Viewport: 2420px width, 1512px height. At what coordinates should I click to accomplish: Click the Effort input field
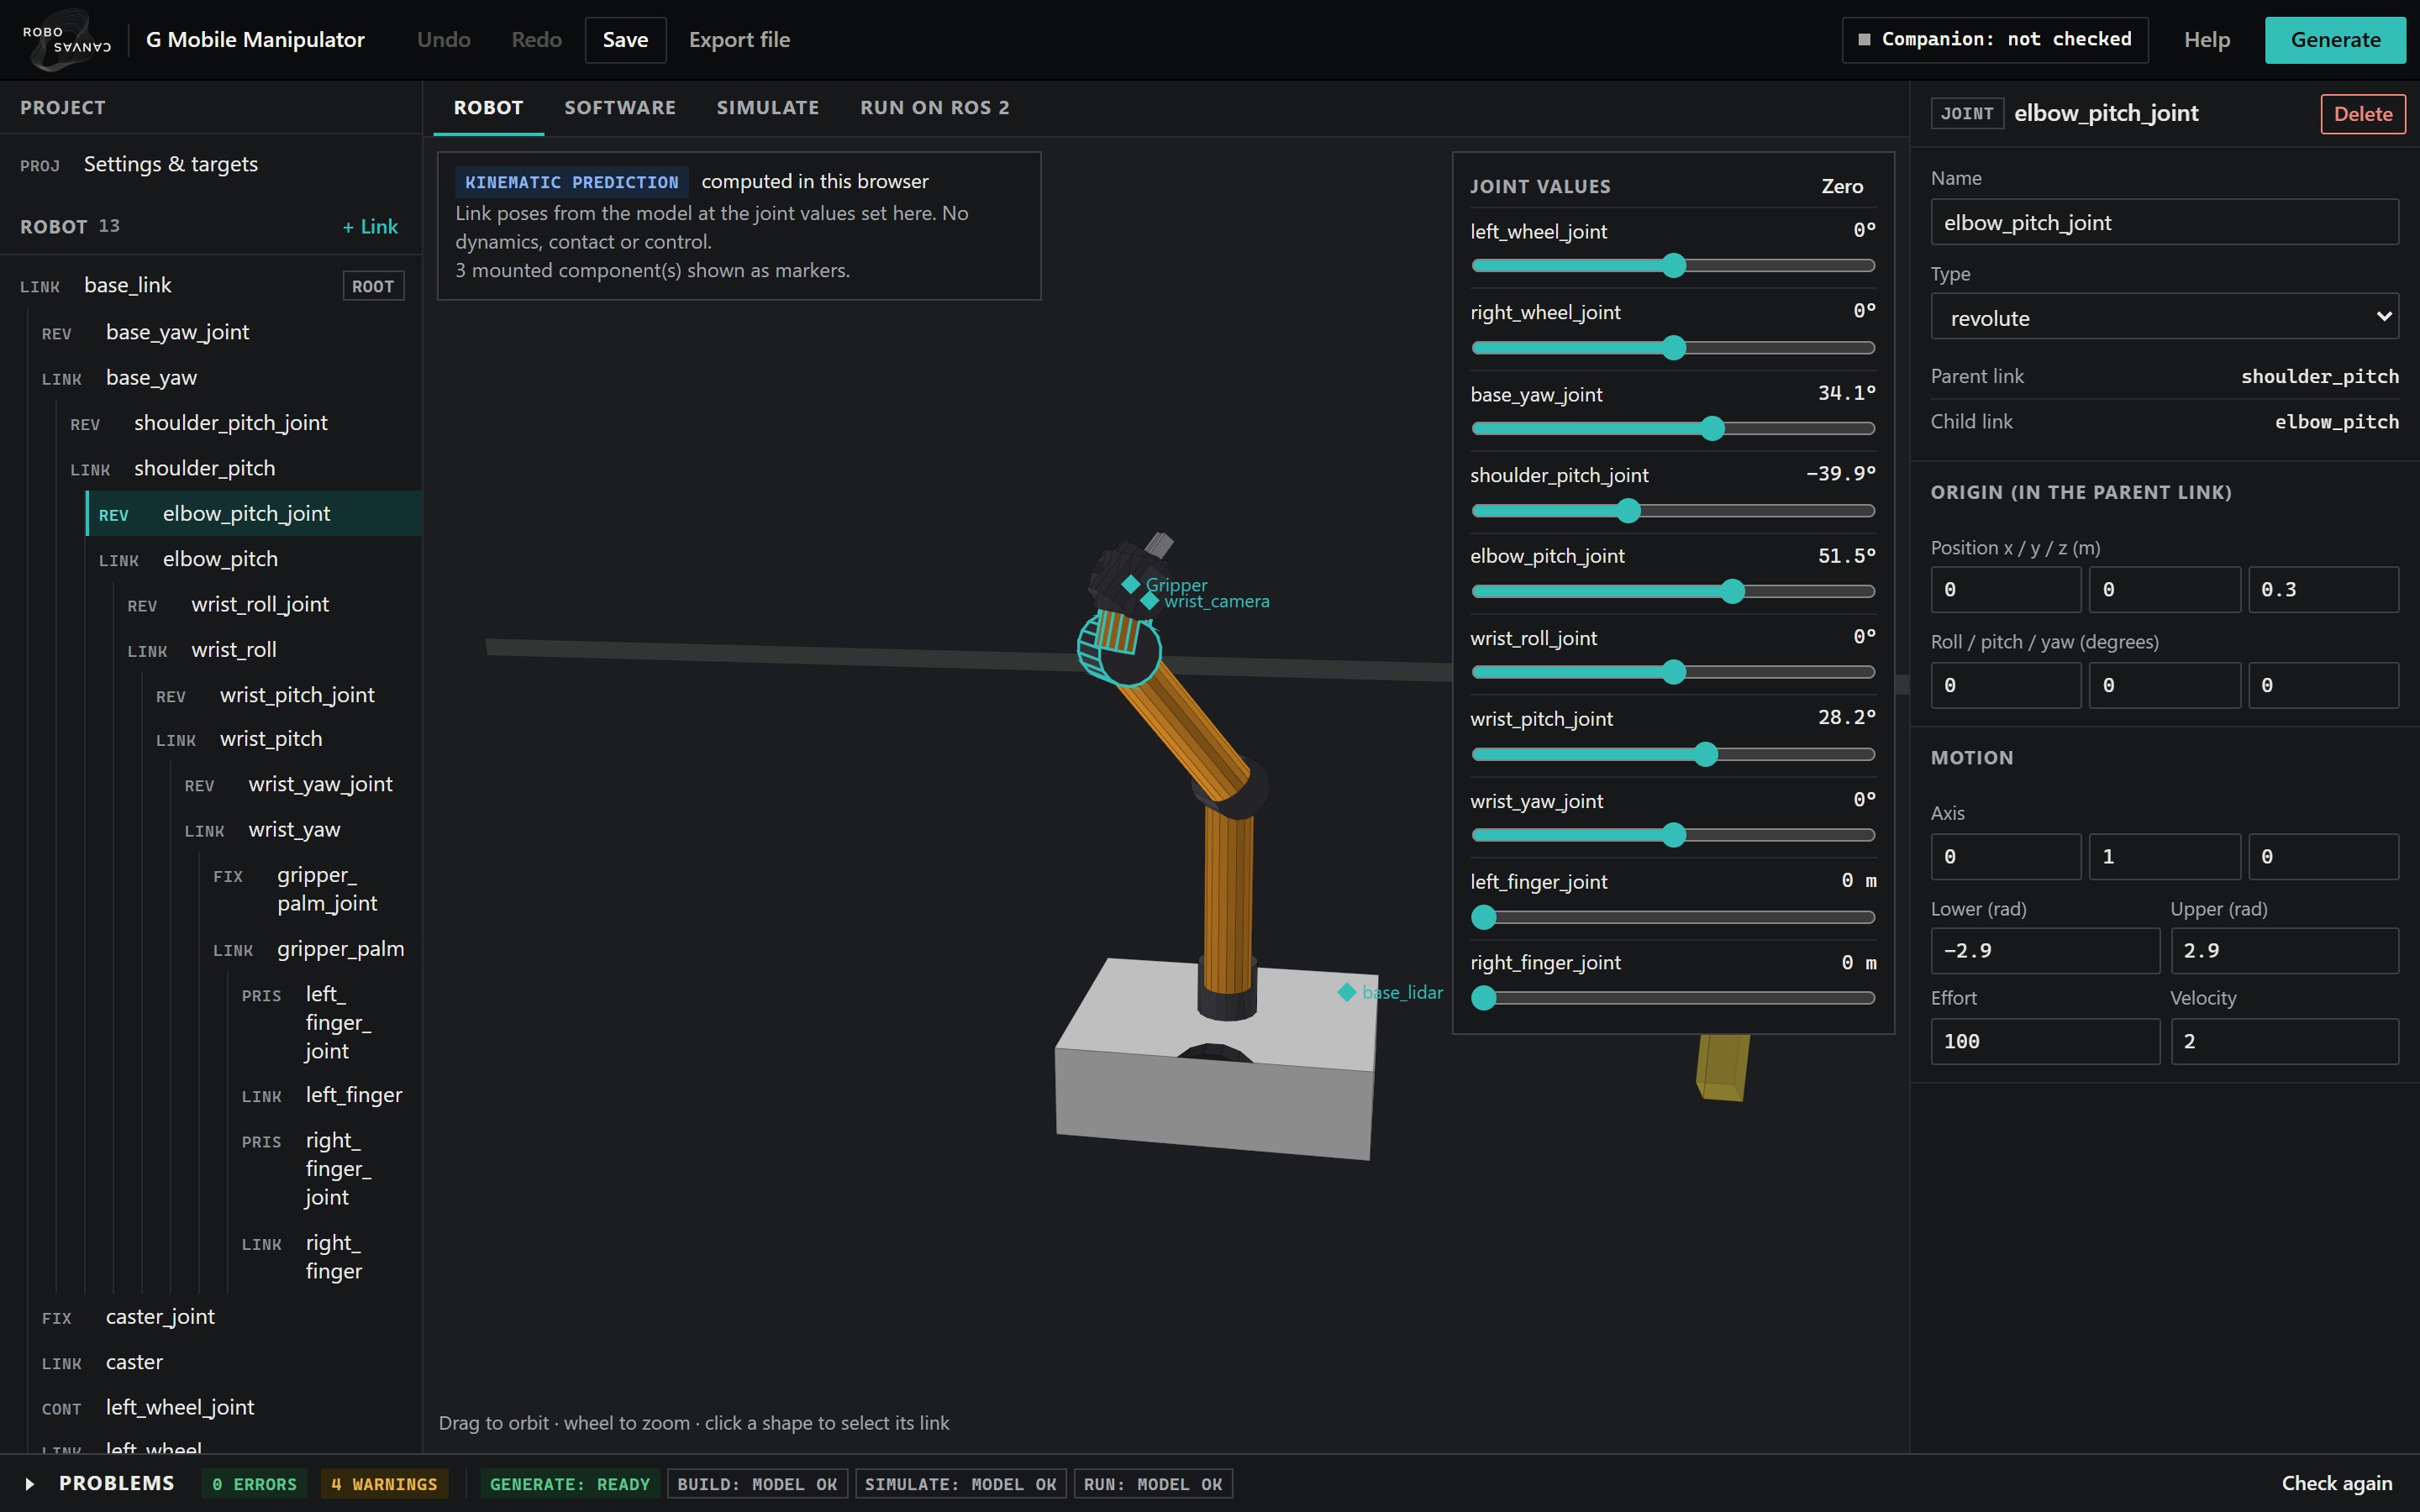click(x=2044, y=1042)
